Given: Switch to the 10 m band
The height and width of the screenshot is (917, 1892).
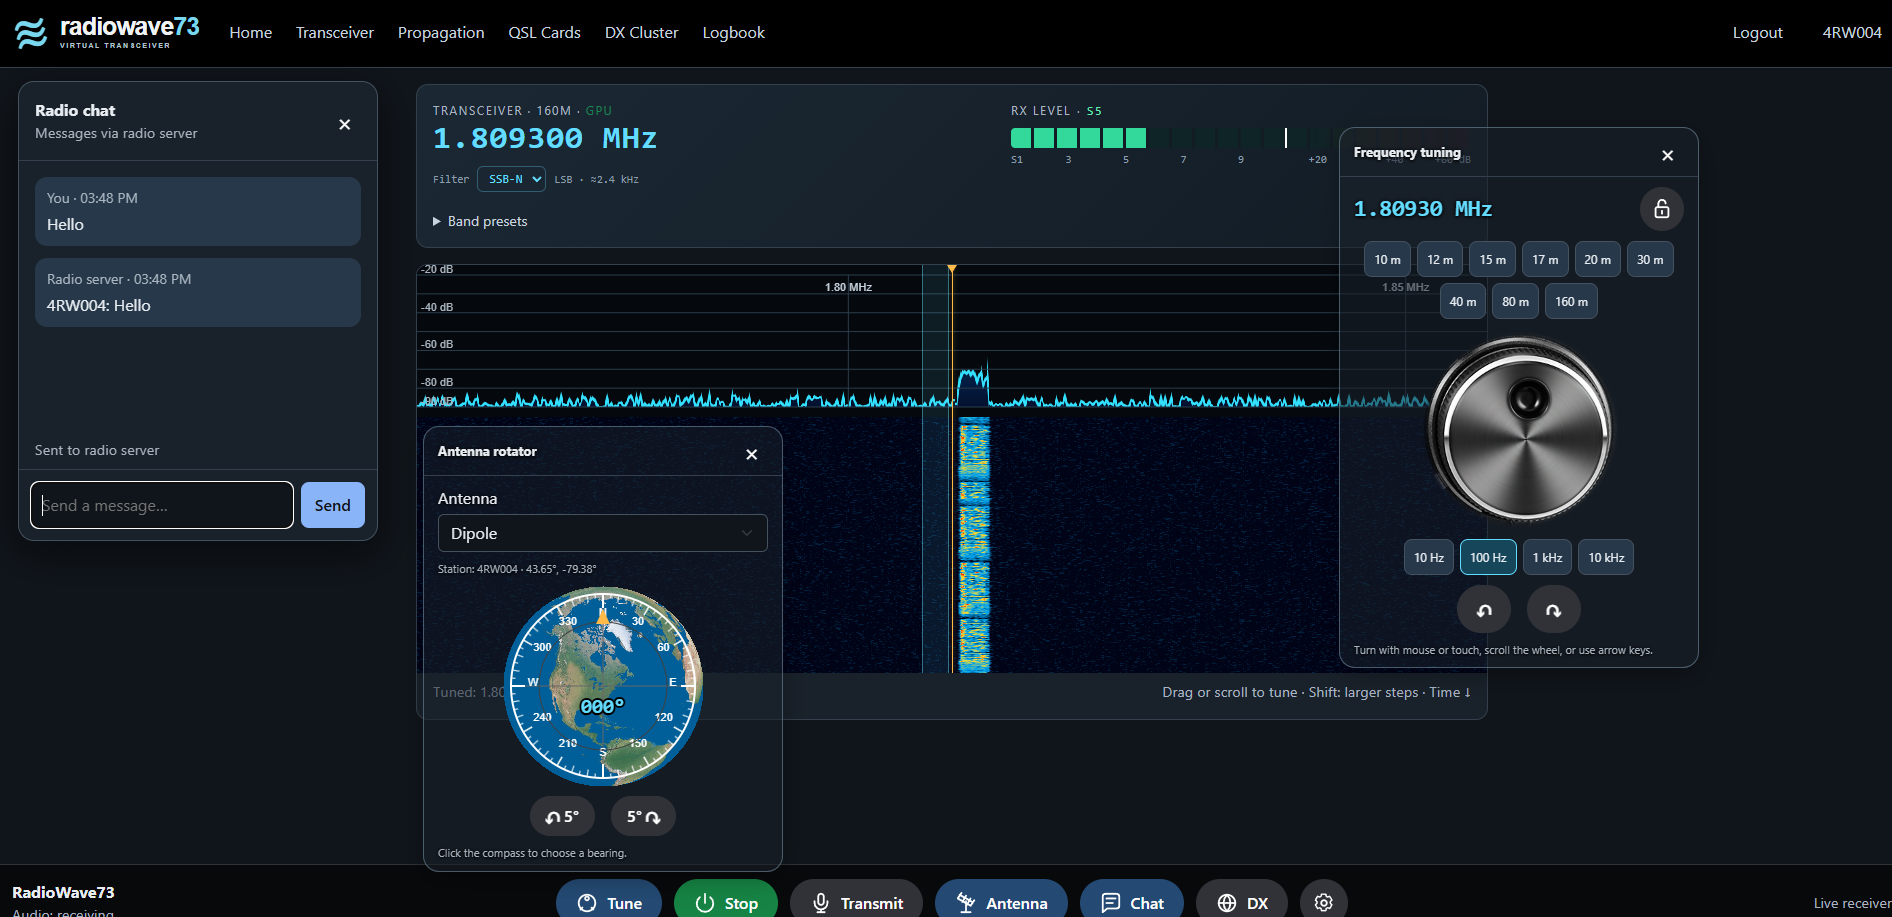Looking at the screenshot, I should point(1387,260).
